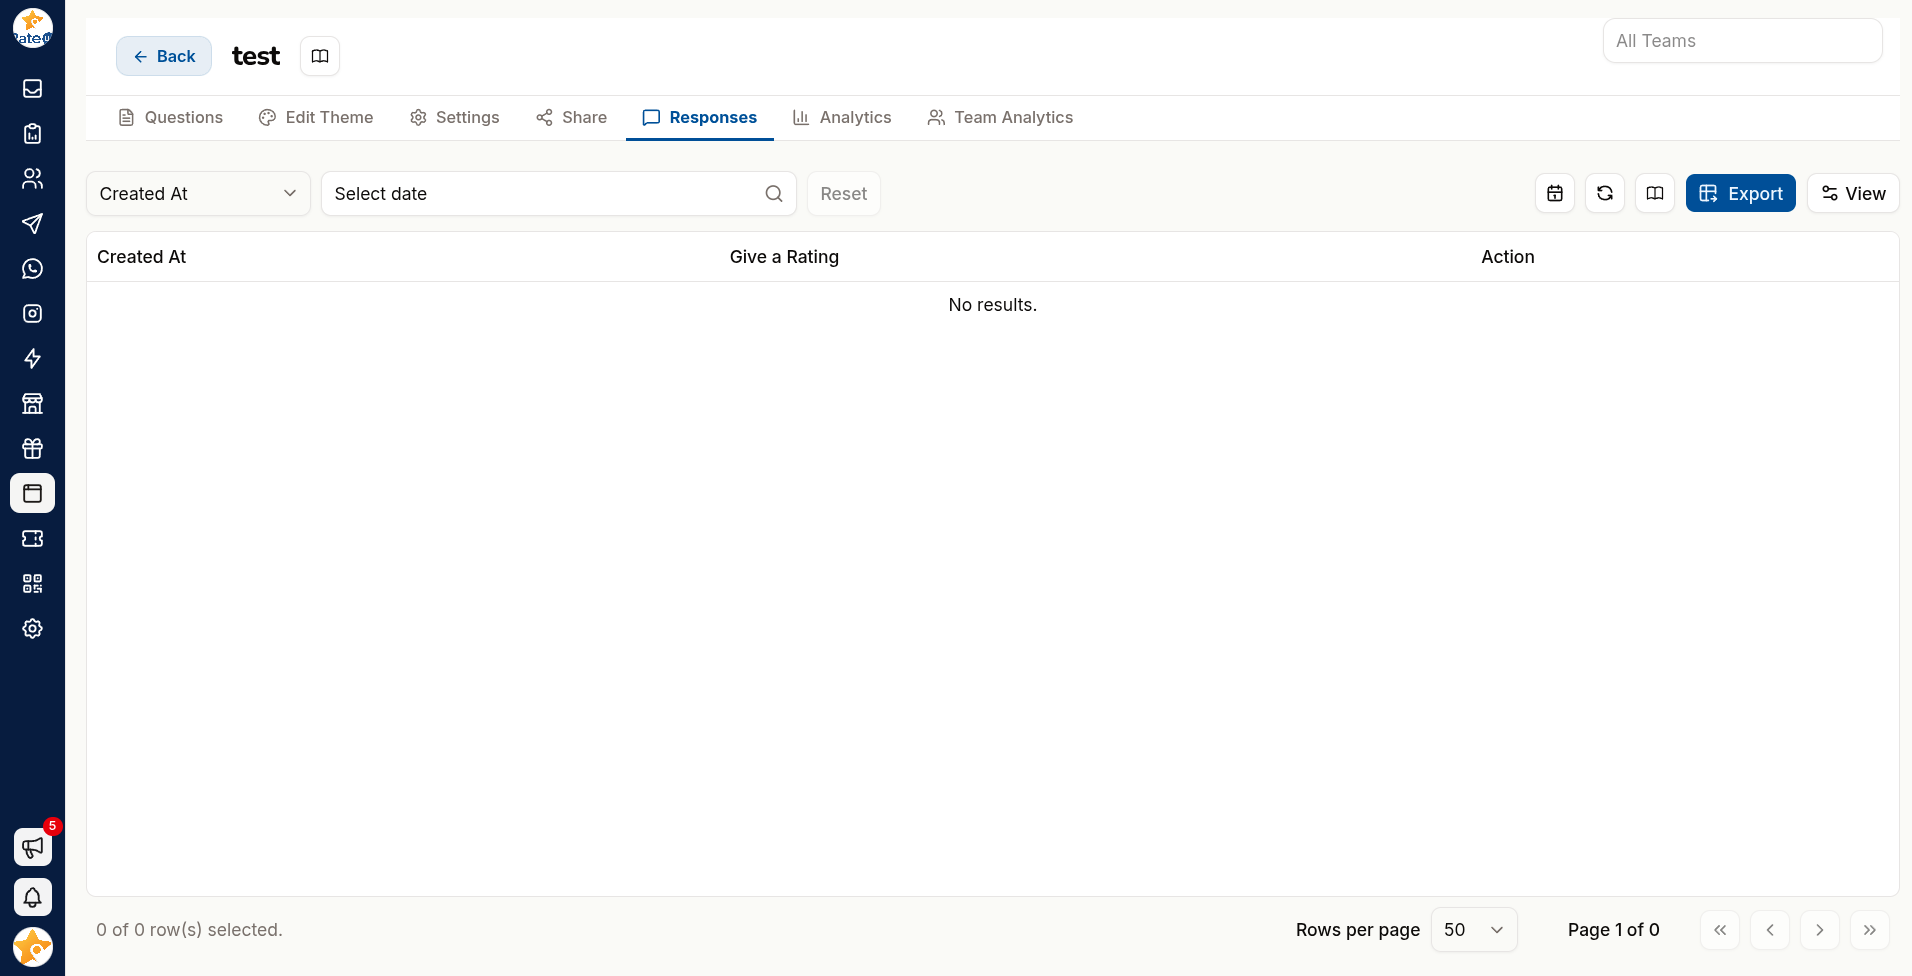This screenshot has width=1912, height=976.
Task: Open the clipboard reports sidebar icon
Action: point(32,133)
